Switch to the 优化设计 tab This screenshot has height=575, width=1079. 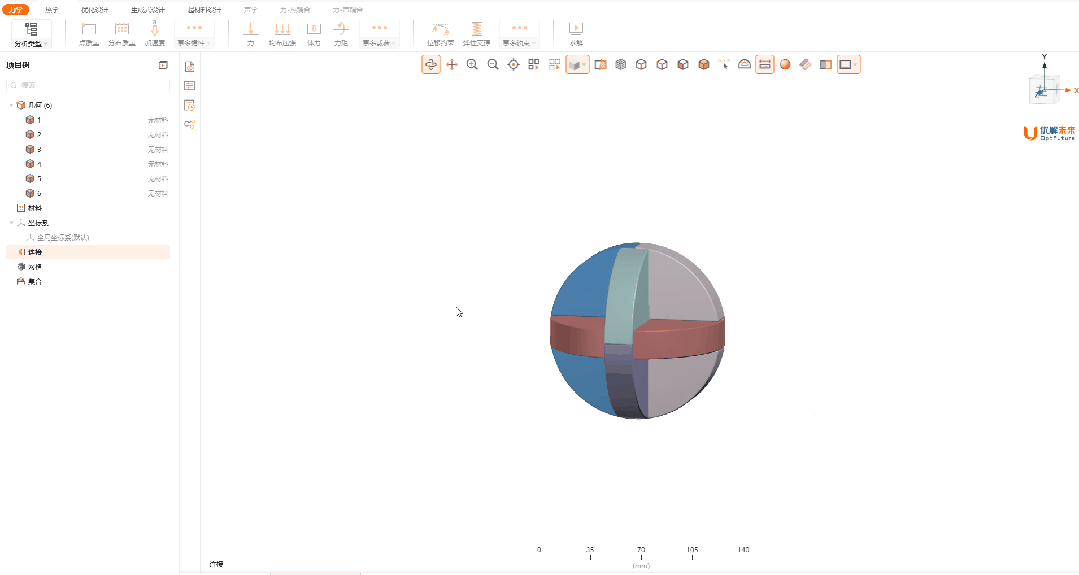(94, 10)
